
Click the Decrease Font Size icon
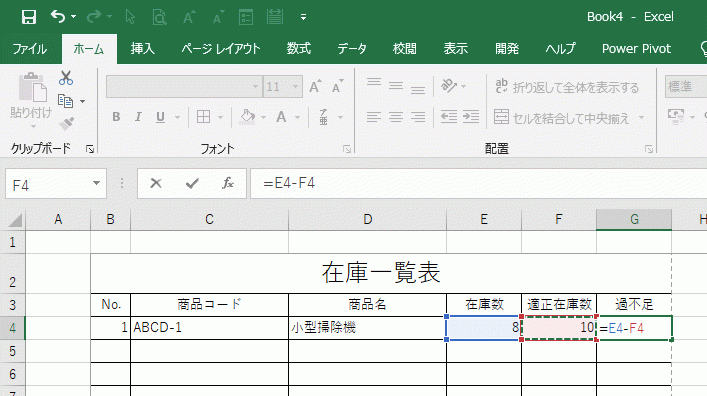tap(338, 86)
